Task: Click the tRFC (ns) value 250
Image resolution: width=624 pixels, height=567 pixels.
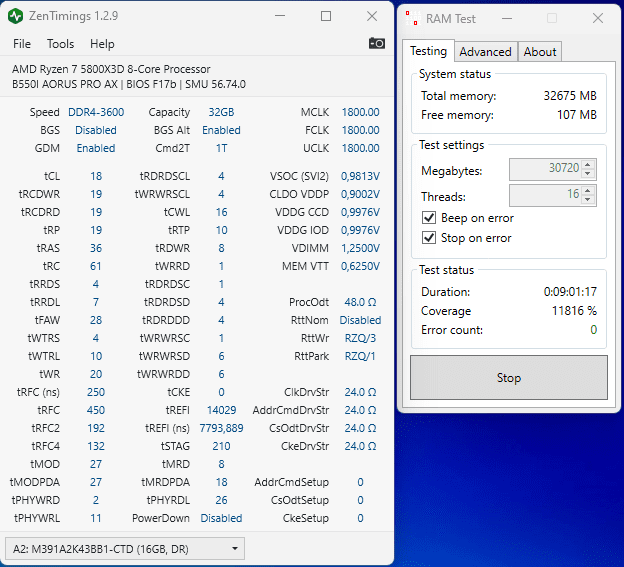Action: [x=96, y=392]
